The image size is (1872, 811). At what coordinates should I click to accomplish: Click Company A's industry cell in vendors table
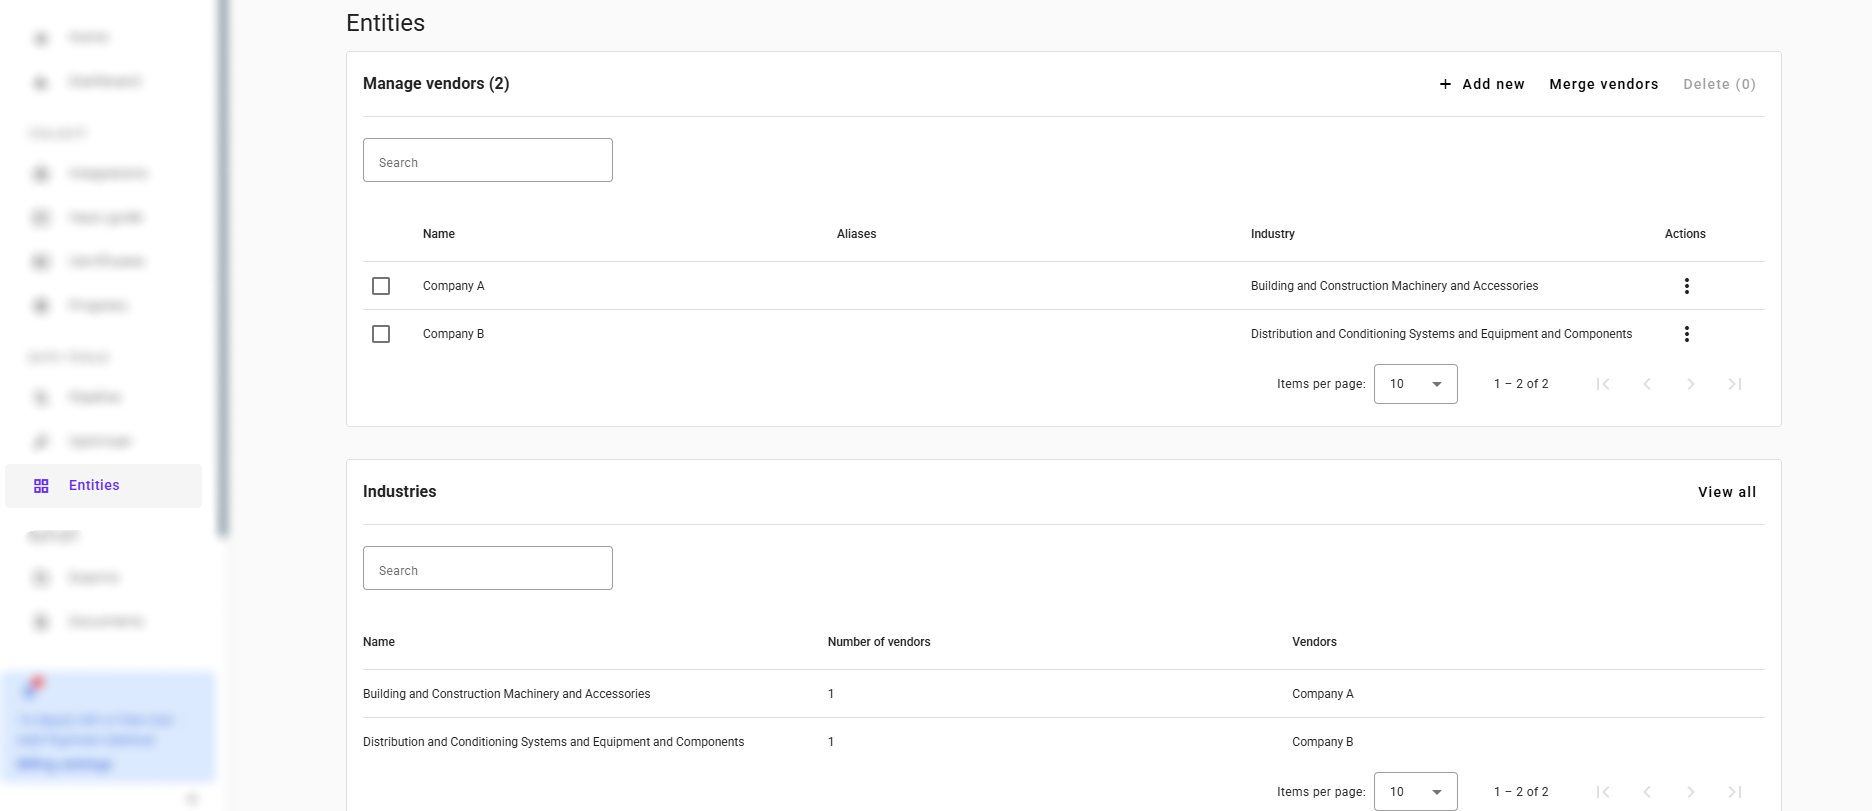1394,286
